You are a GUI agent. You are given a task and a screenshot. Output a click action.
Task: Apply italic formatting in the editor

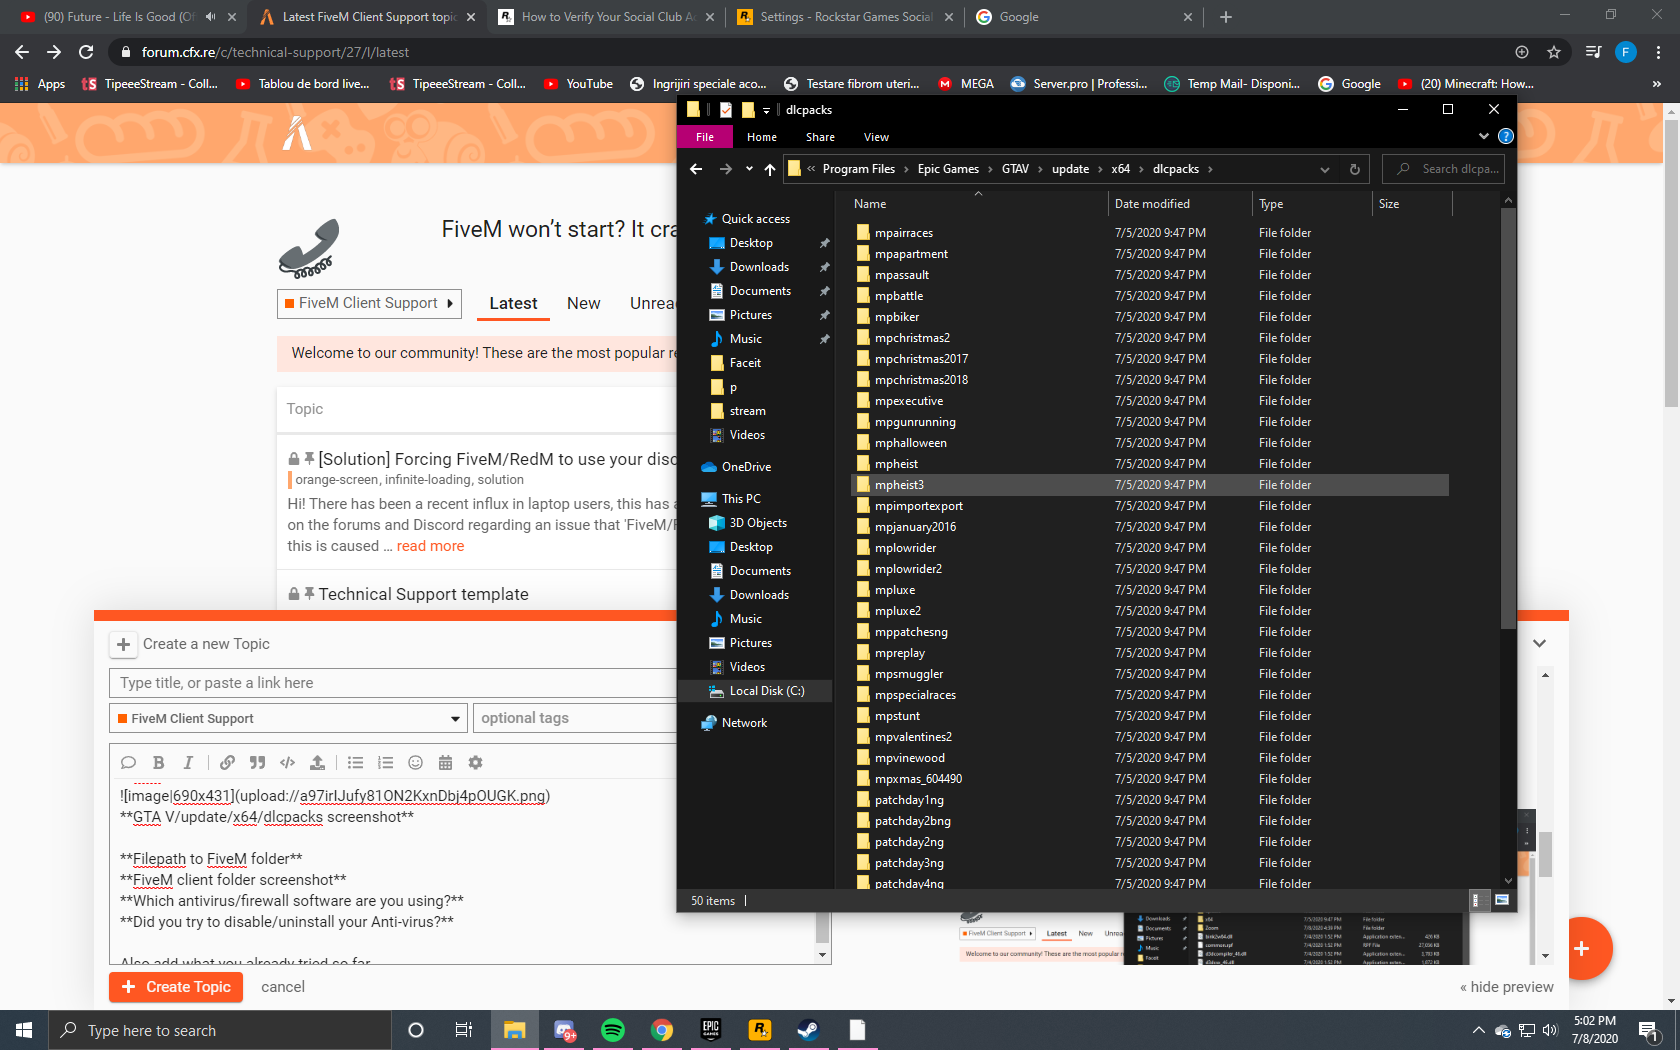coord(188,763)
